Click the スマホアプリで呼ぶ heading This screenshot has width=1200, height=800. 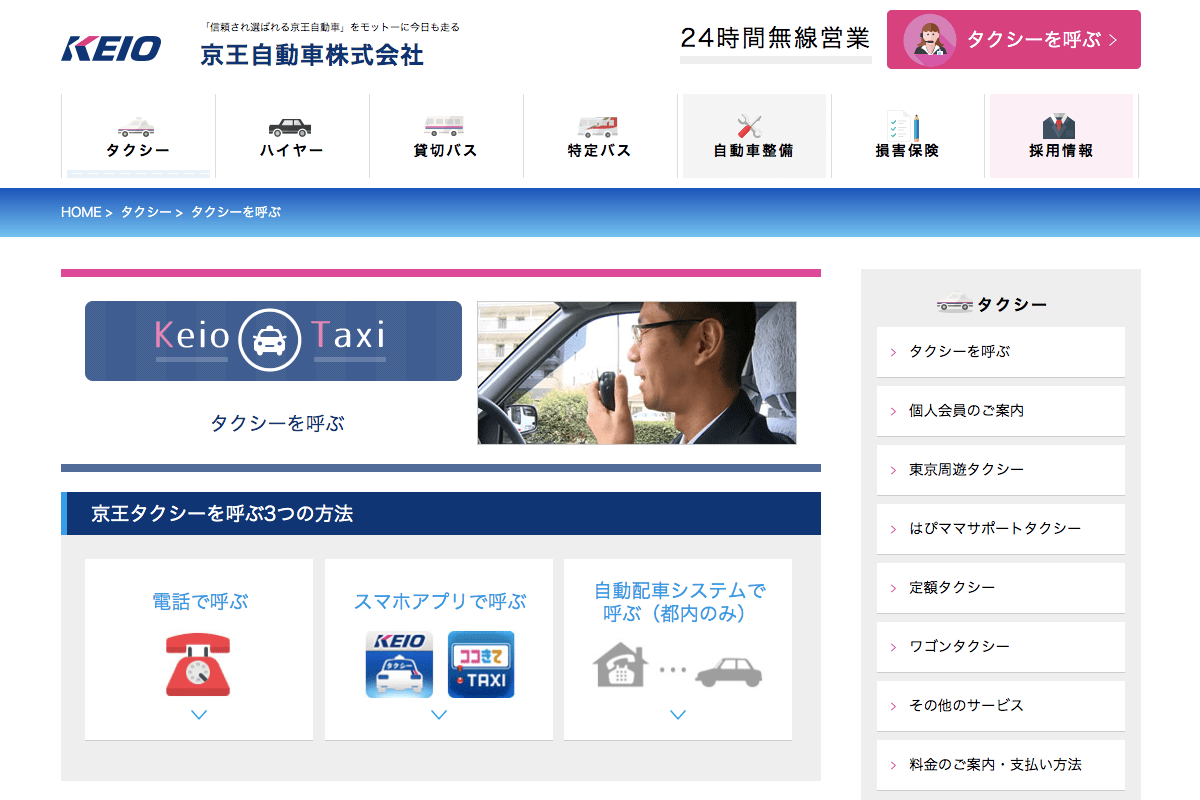(x=439, y=602)
